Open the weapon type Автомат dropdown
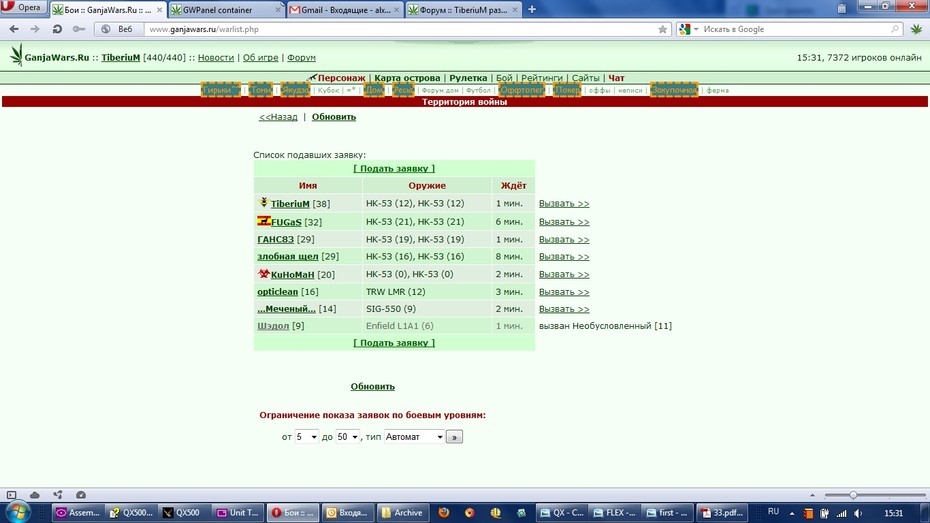930x523 pixels. click(414, 436)
